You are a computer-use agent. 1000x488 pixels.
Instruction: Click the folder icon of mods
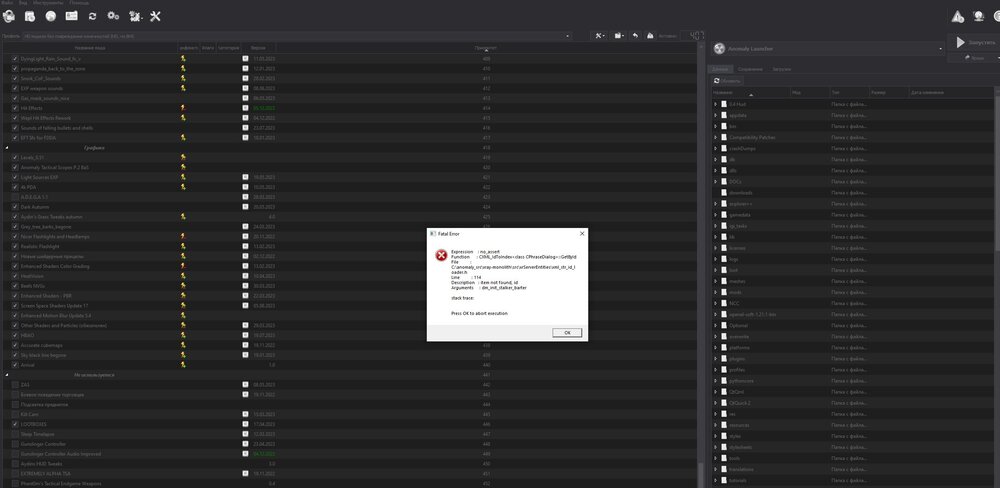coord(724,292)
